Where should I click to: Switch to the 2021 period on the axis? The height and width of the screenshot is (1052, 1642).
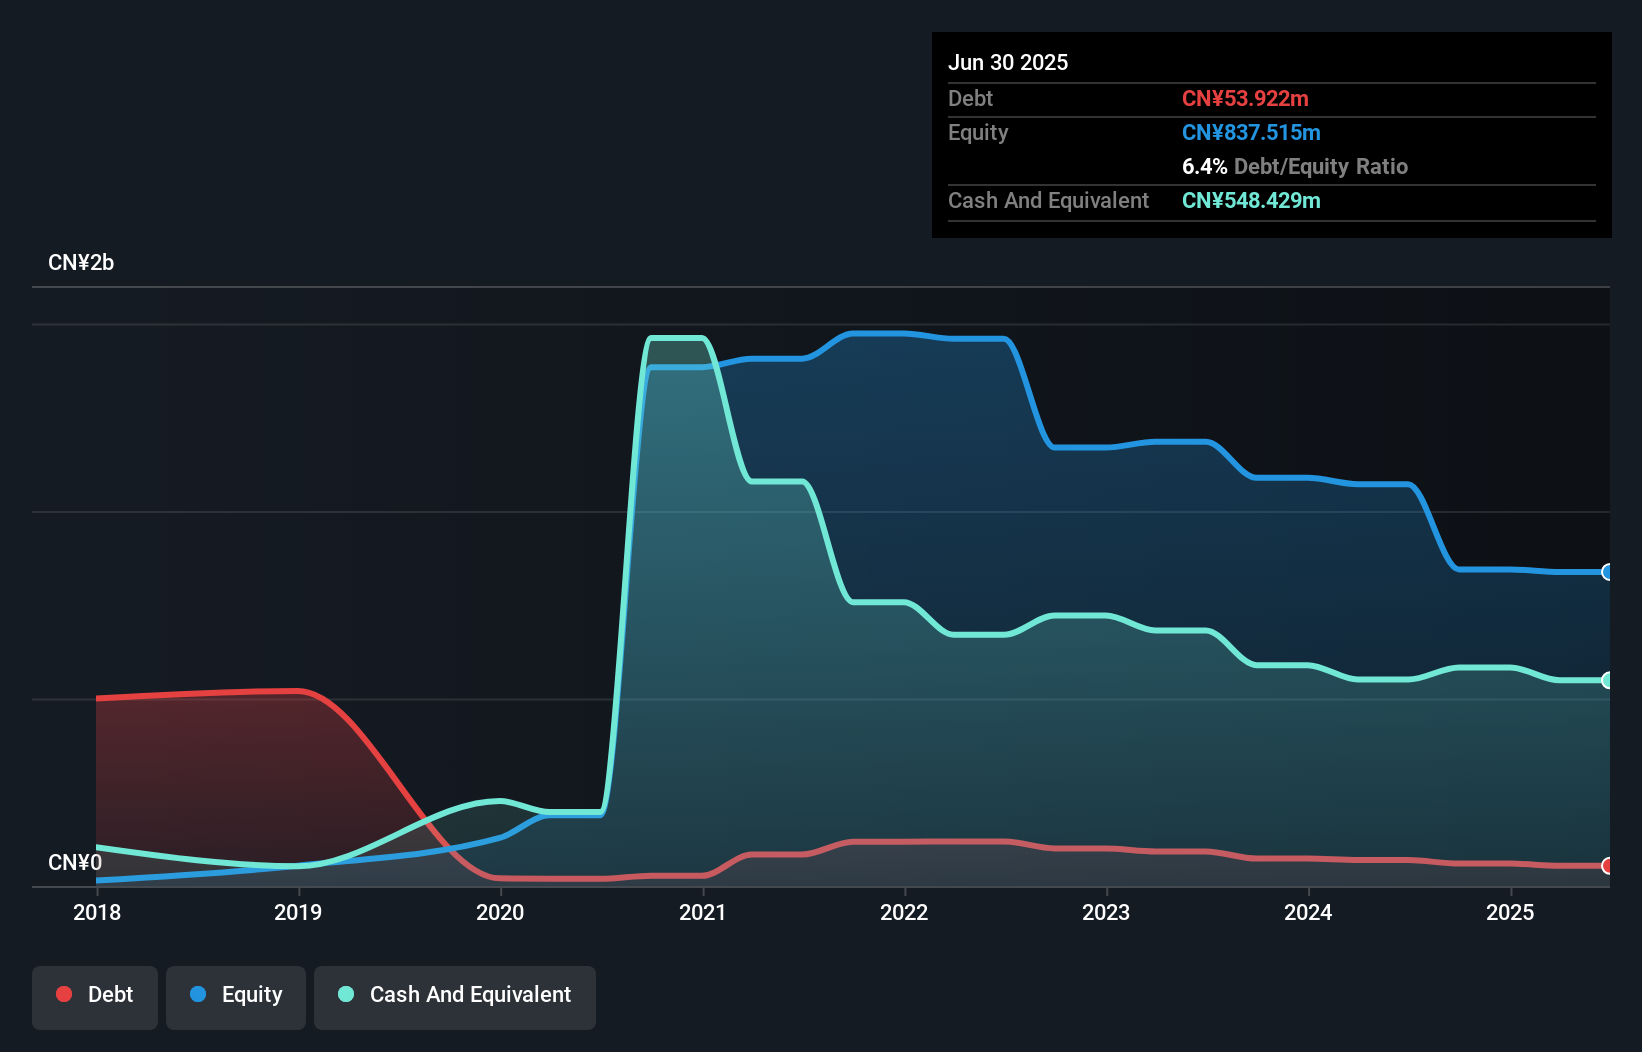[703, 912]
